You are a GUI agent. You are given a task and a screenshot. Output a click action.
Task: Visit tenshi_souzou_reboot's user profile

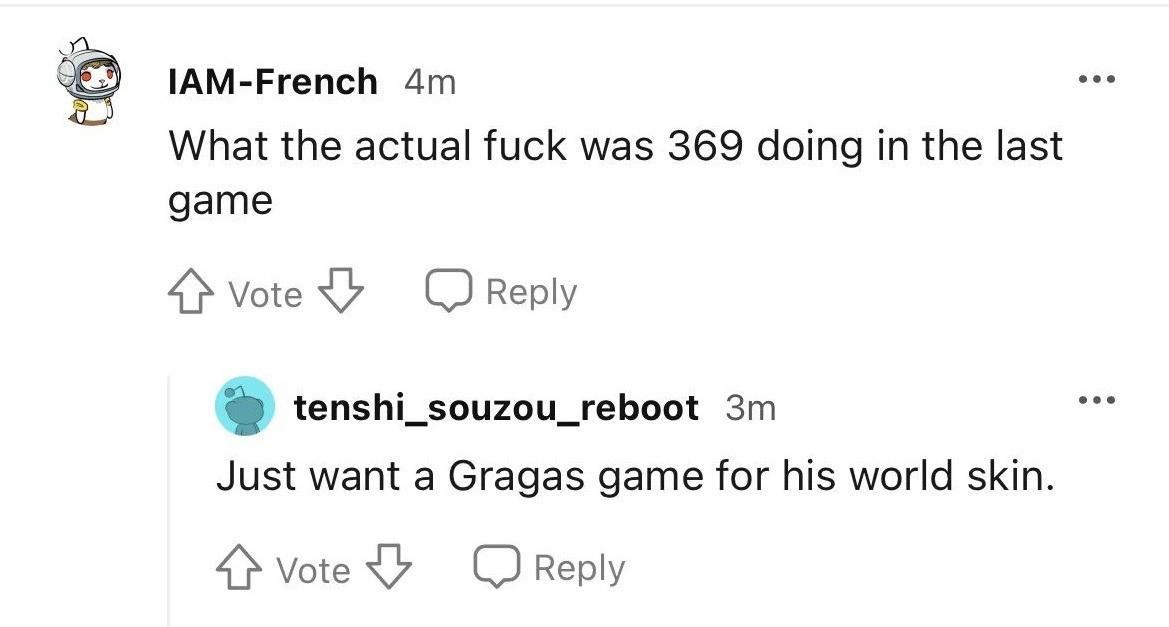click(x=497, y=408)
